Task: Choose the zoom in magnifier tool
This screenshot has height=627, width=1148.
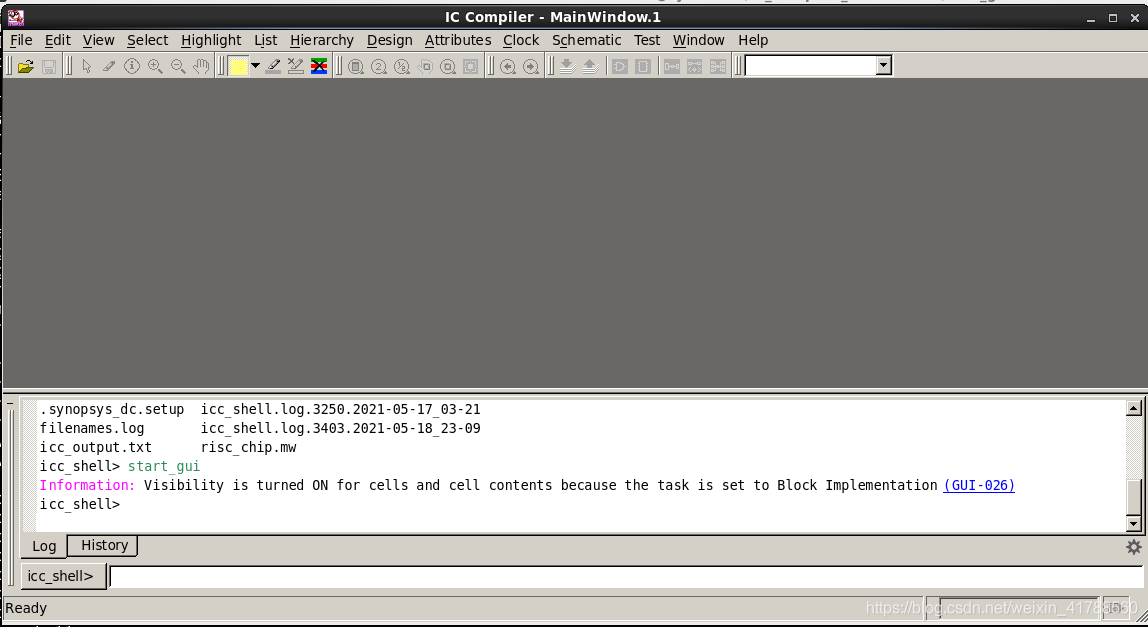Action: [155, 67]
